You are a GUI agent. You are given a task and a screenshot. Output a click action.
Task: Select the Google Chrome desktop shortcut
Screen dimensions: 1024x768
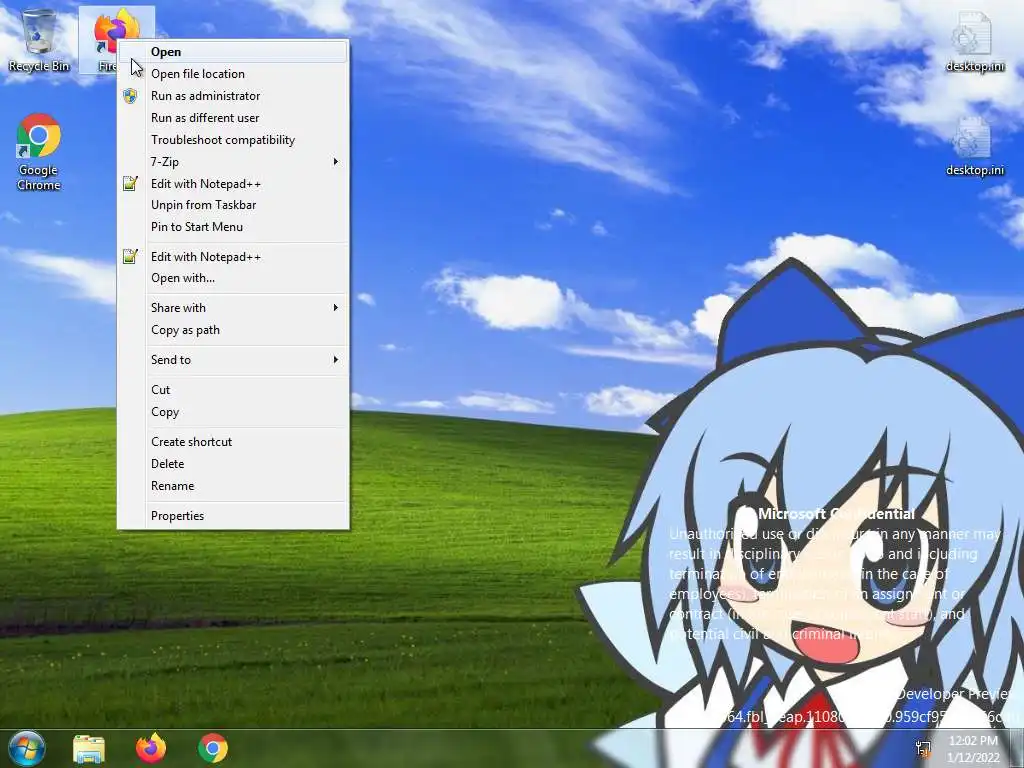pyautogui.click(x=39, y=152)
